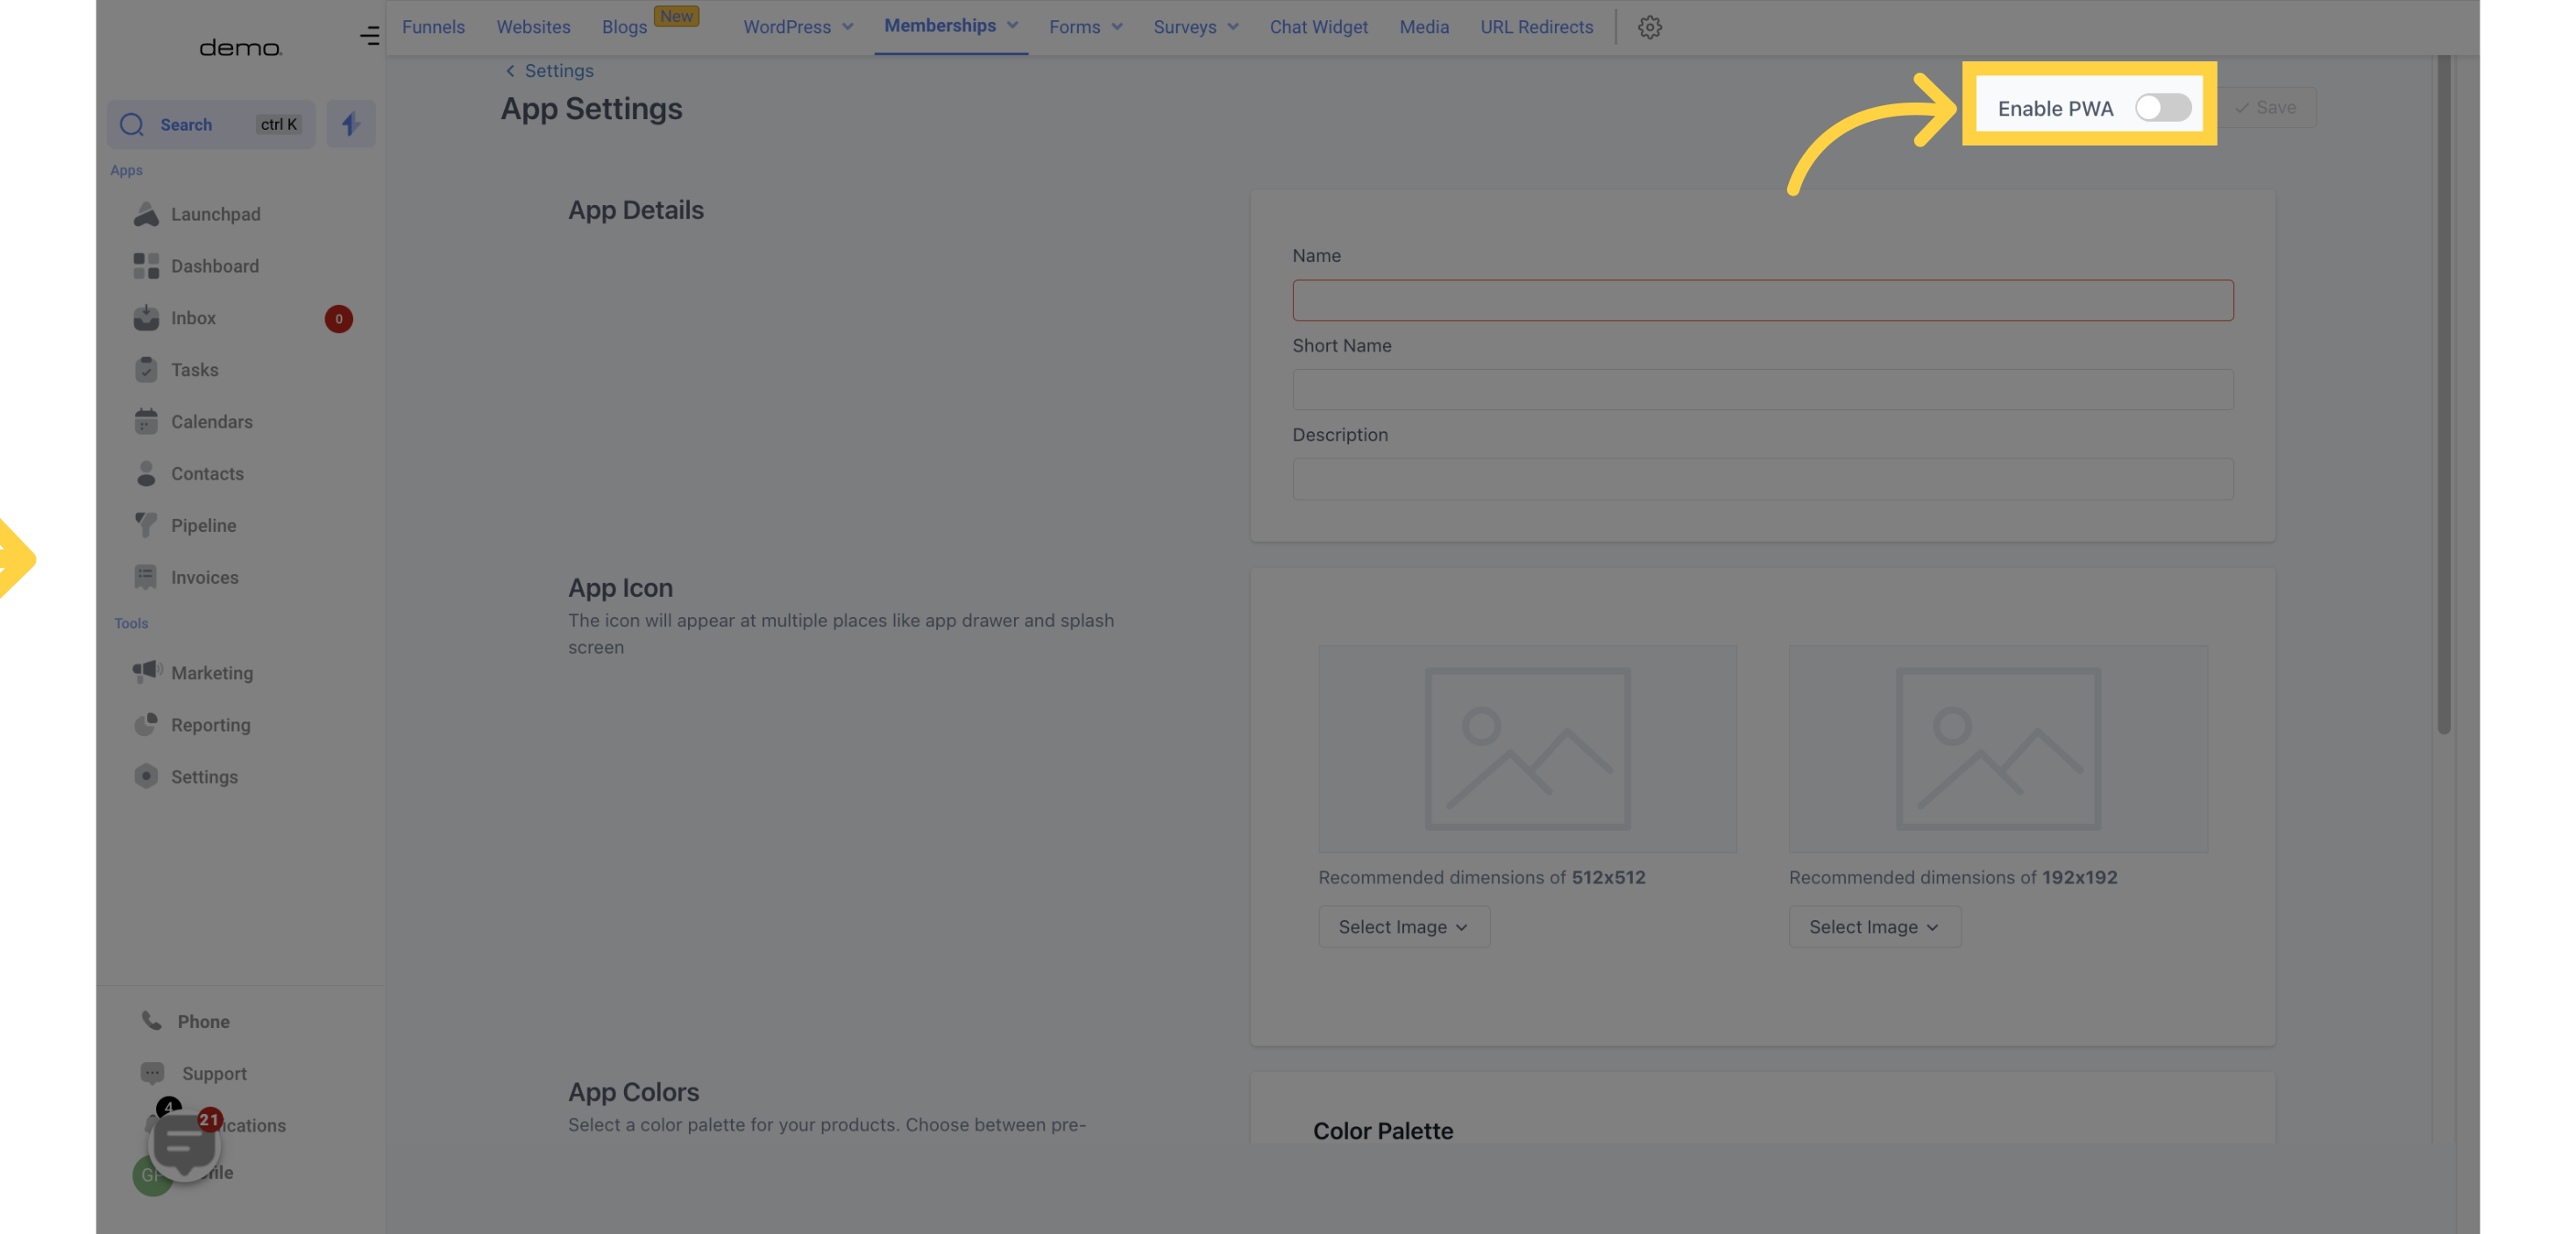Click the Contacts person icon

pyautogui.click(x=146, y=474)
